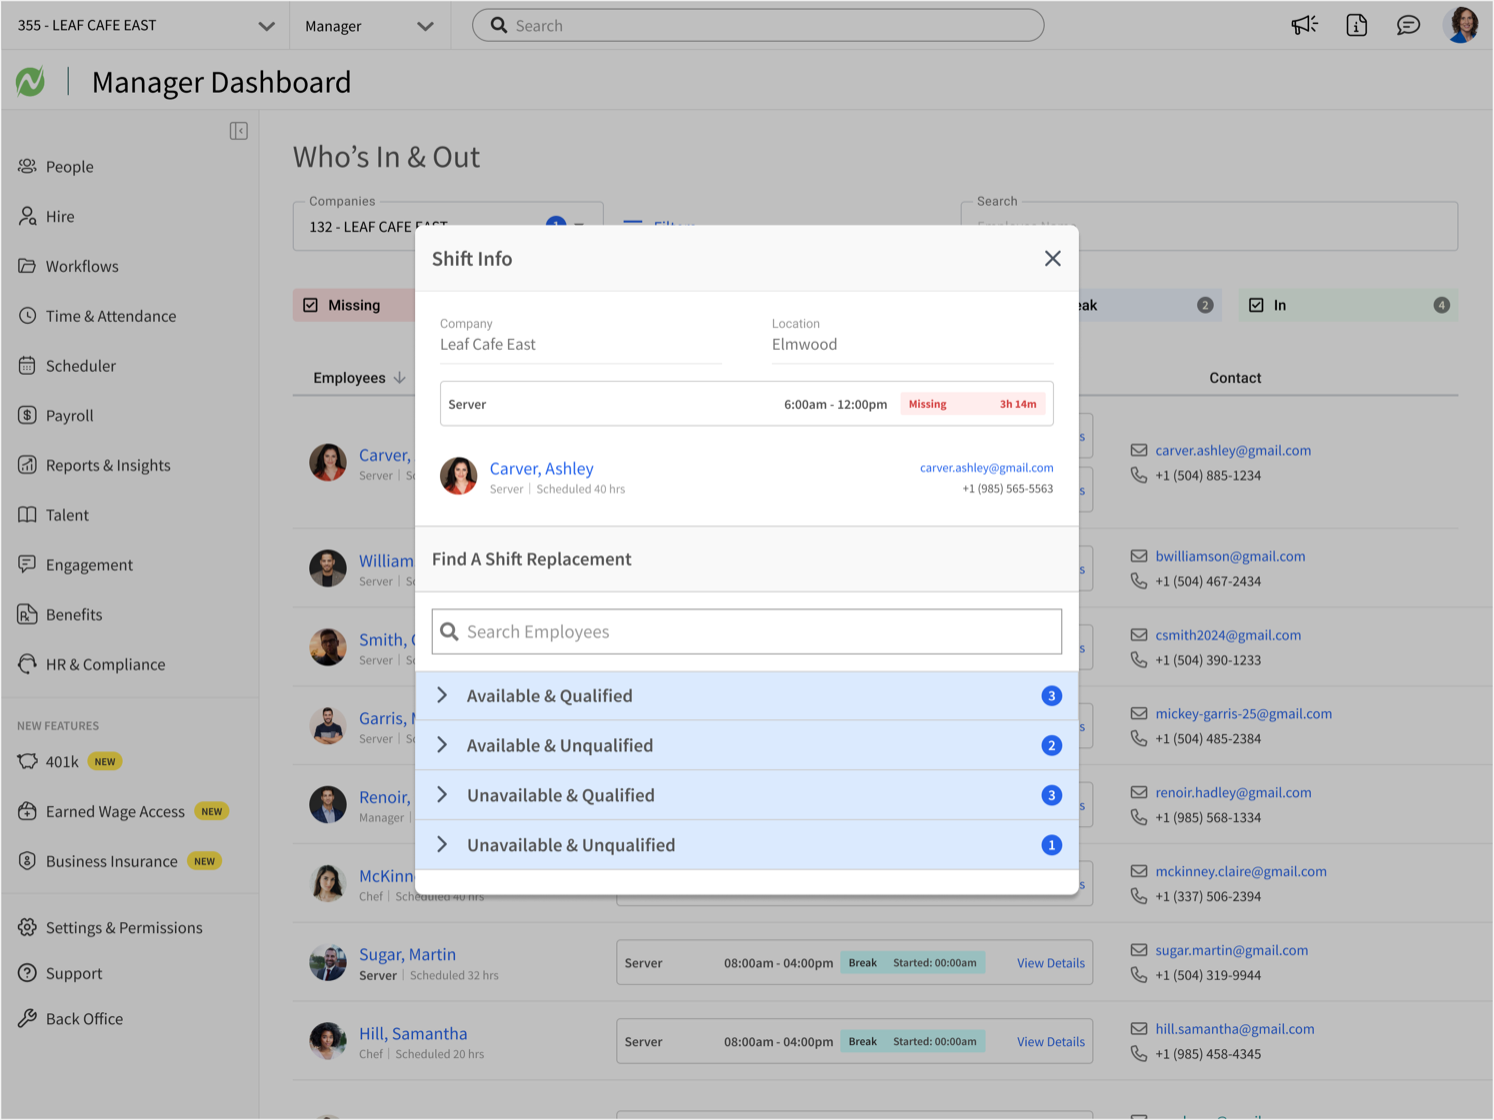The height and width of the screenshot is (1120, 1494).
Task: Click Carver, Ashley avatar in dialog
Action: pyautogui.click(x=458, y=476)
